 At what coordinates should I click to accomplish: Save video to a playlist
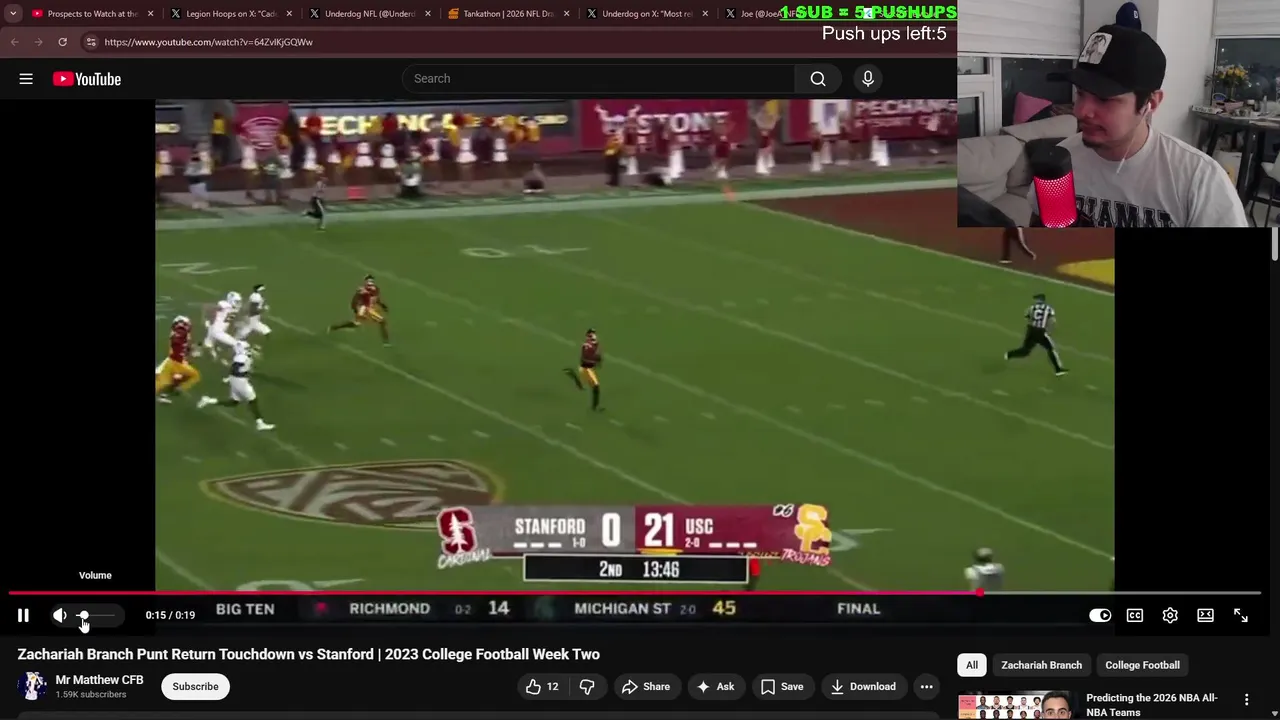[x=782, y=686]
